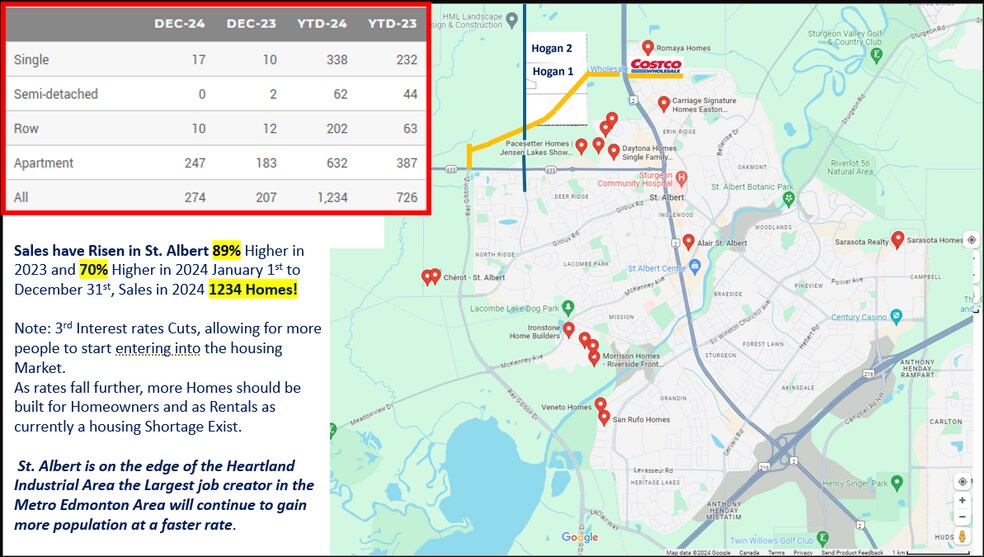Click the Romaya Homes map pin
The width and height of the screenshot is (984, 557).
648,48
